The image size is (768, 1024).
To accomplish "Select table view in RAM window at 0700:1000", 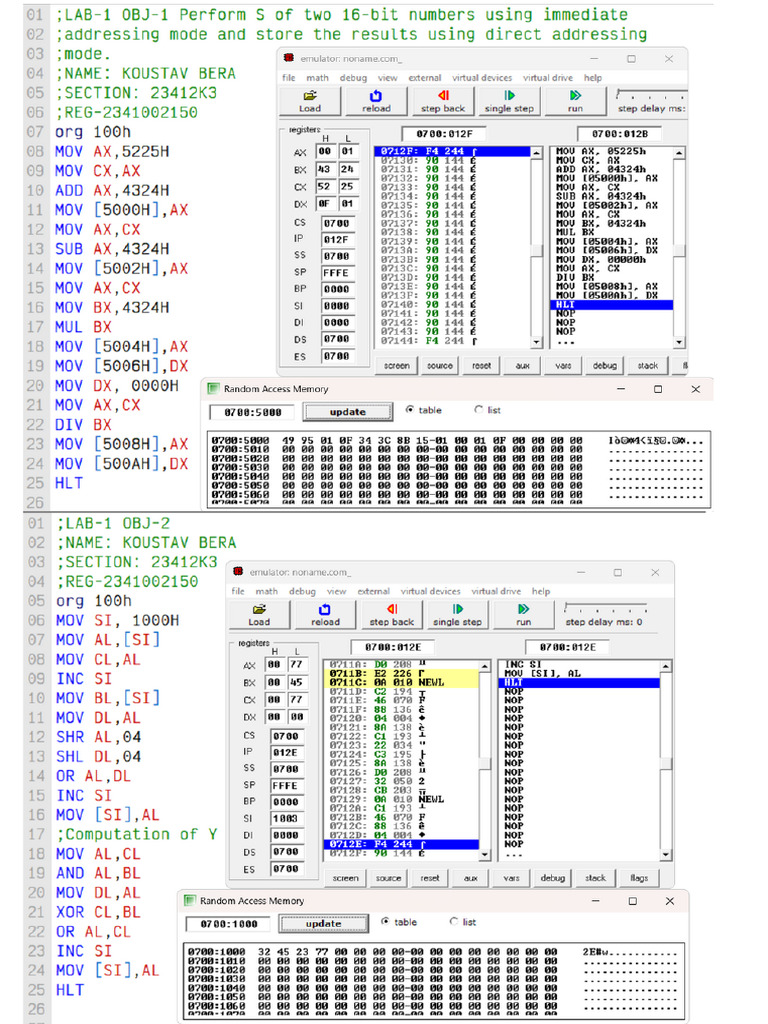I will tap(385, 921).
